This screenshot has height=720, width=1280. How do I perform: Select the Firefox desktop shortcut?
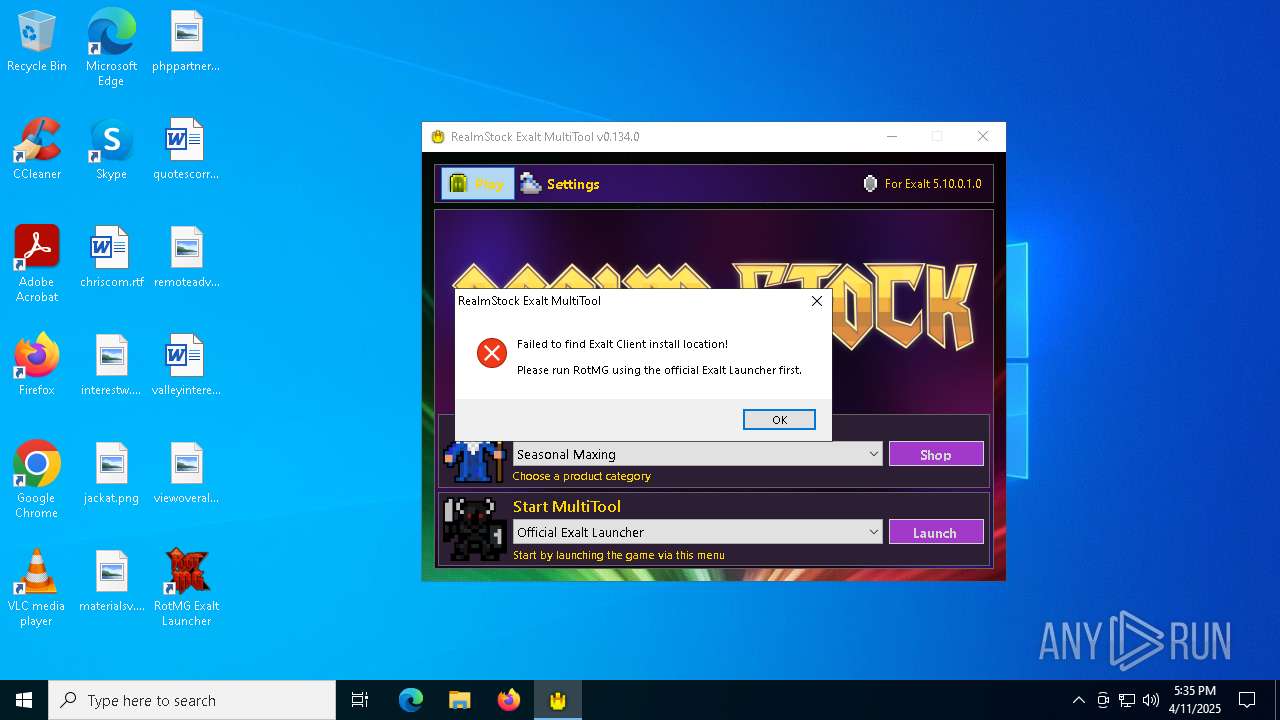click(37, 366)
